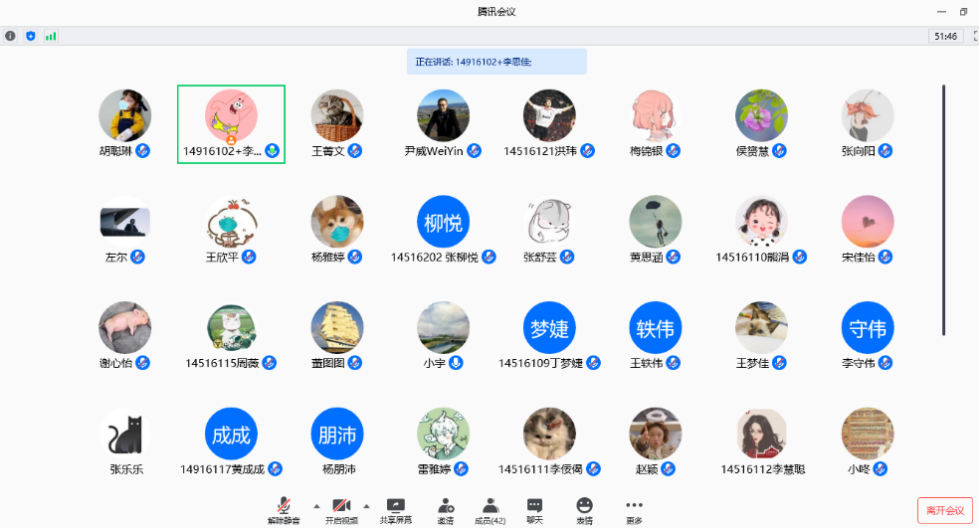
Task: Expand the video options arrow beside camera
Action: tap(366, 505)
